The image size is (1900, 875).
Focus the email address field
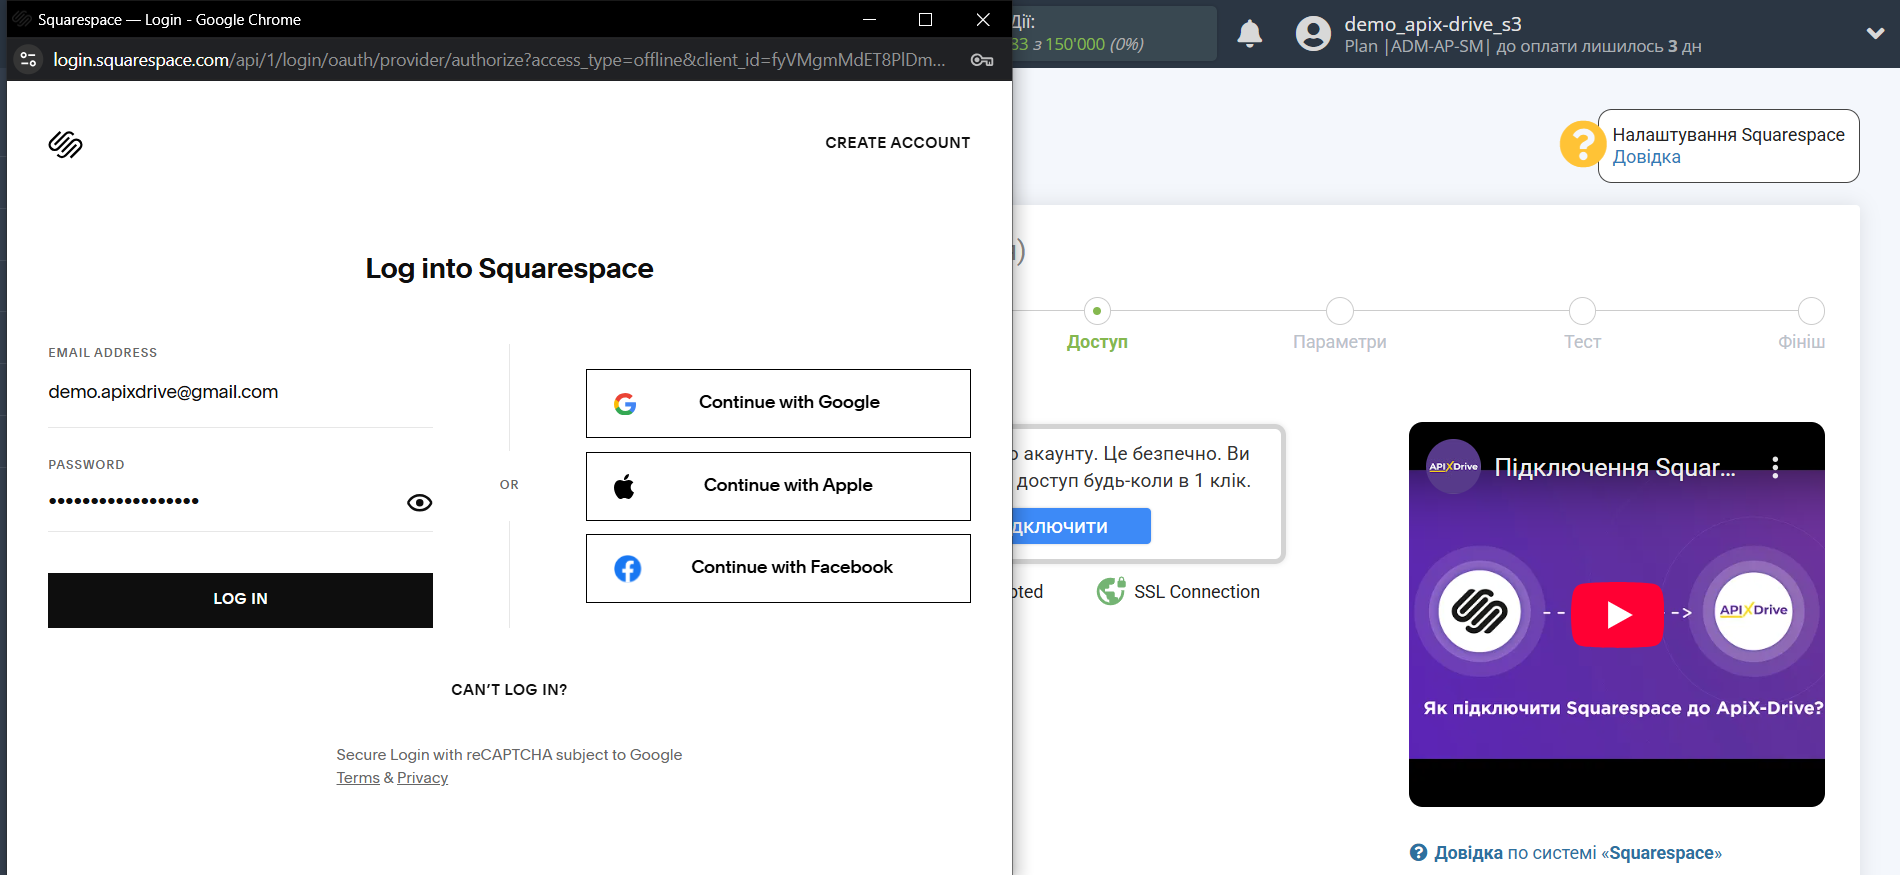coord(240,392)
